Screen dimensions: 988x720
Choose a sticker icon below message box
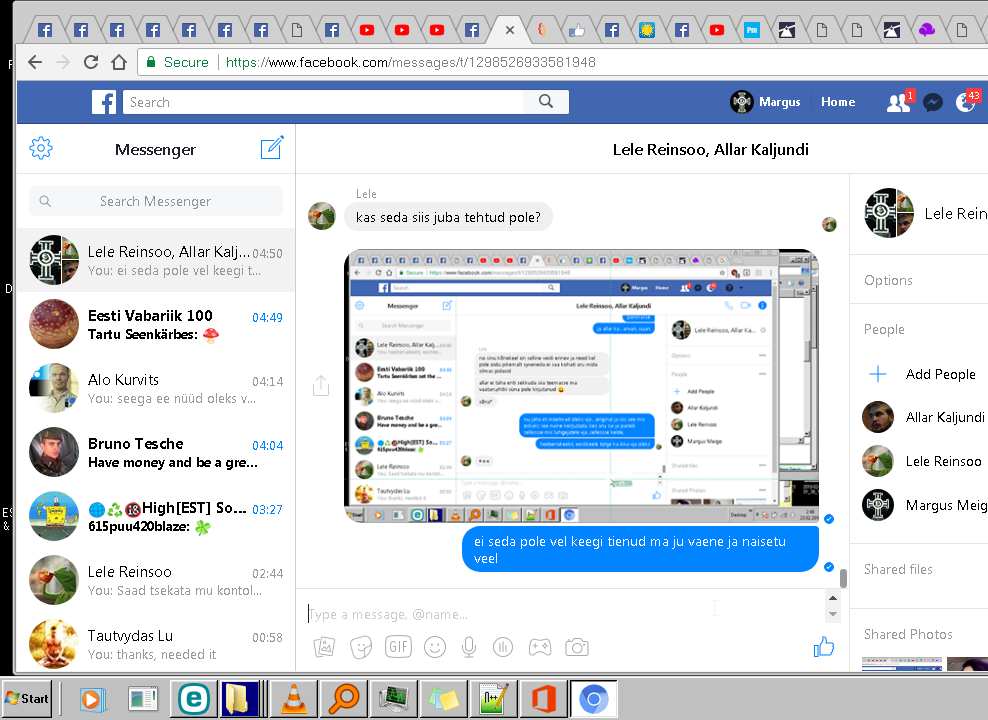361,647
